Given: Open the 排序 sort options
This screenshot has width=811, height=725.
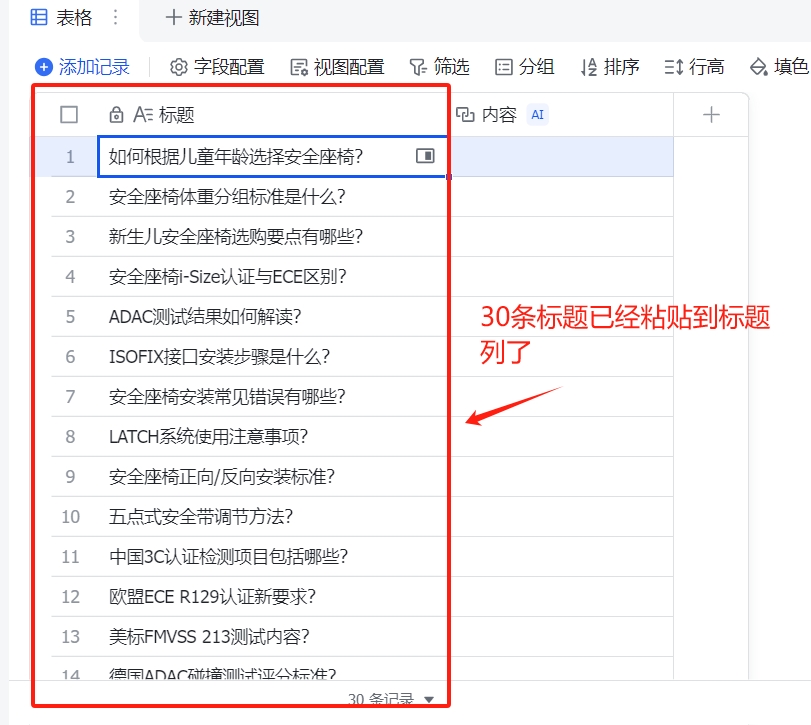Looking at the screenshot, I should (x=610, y=67).
